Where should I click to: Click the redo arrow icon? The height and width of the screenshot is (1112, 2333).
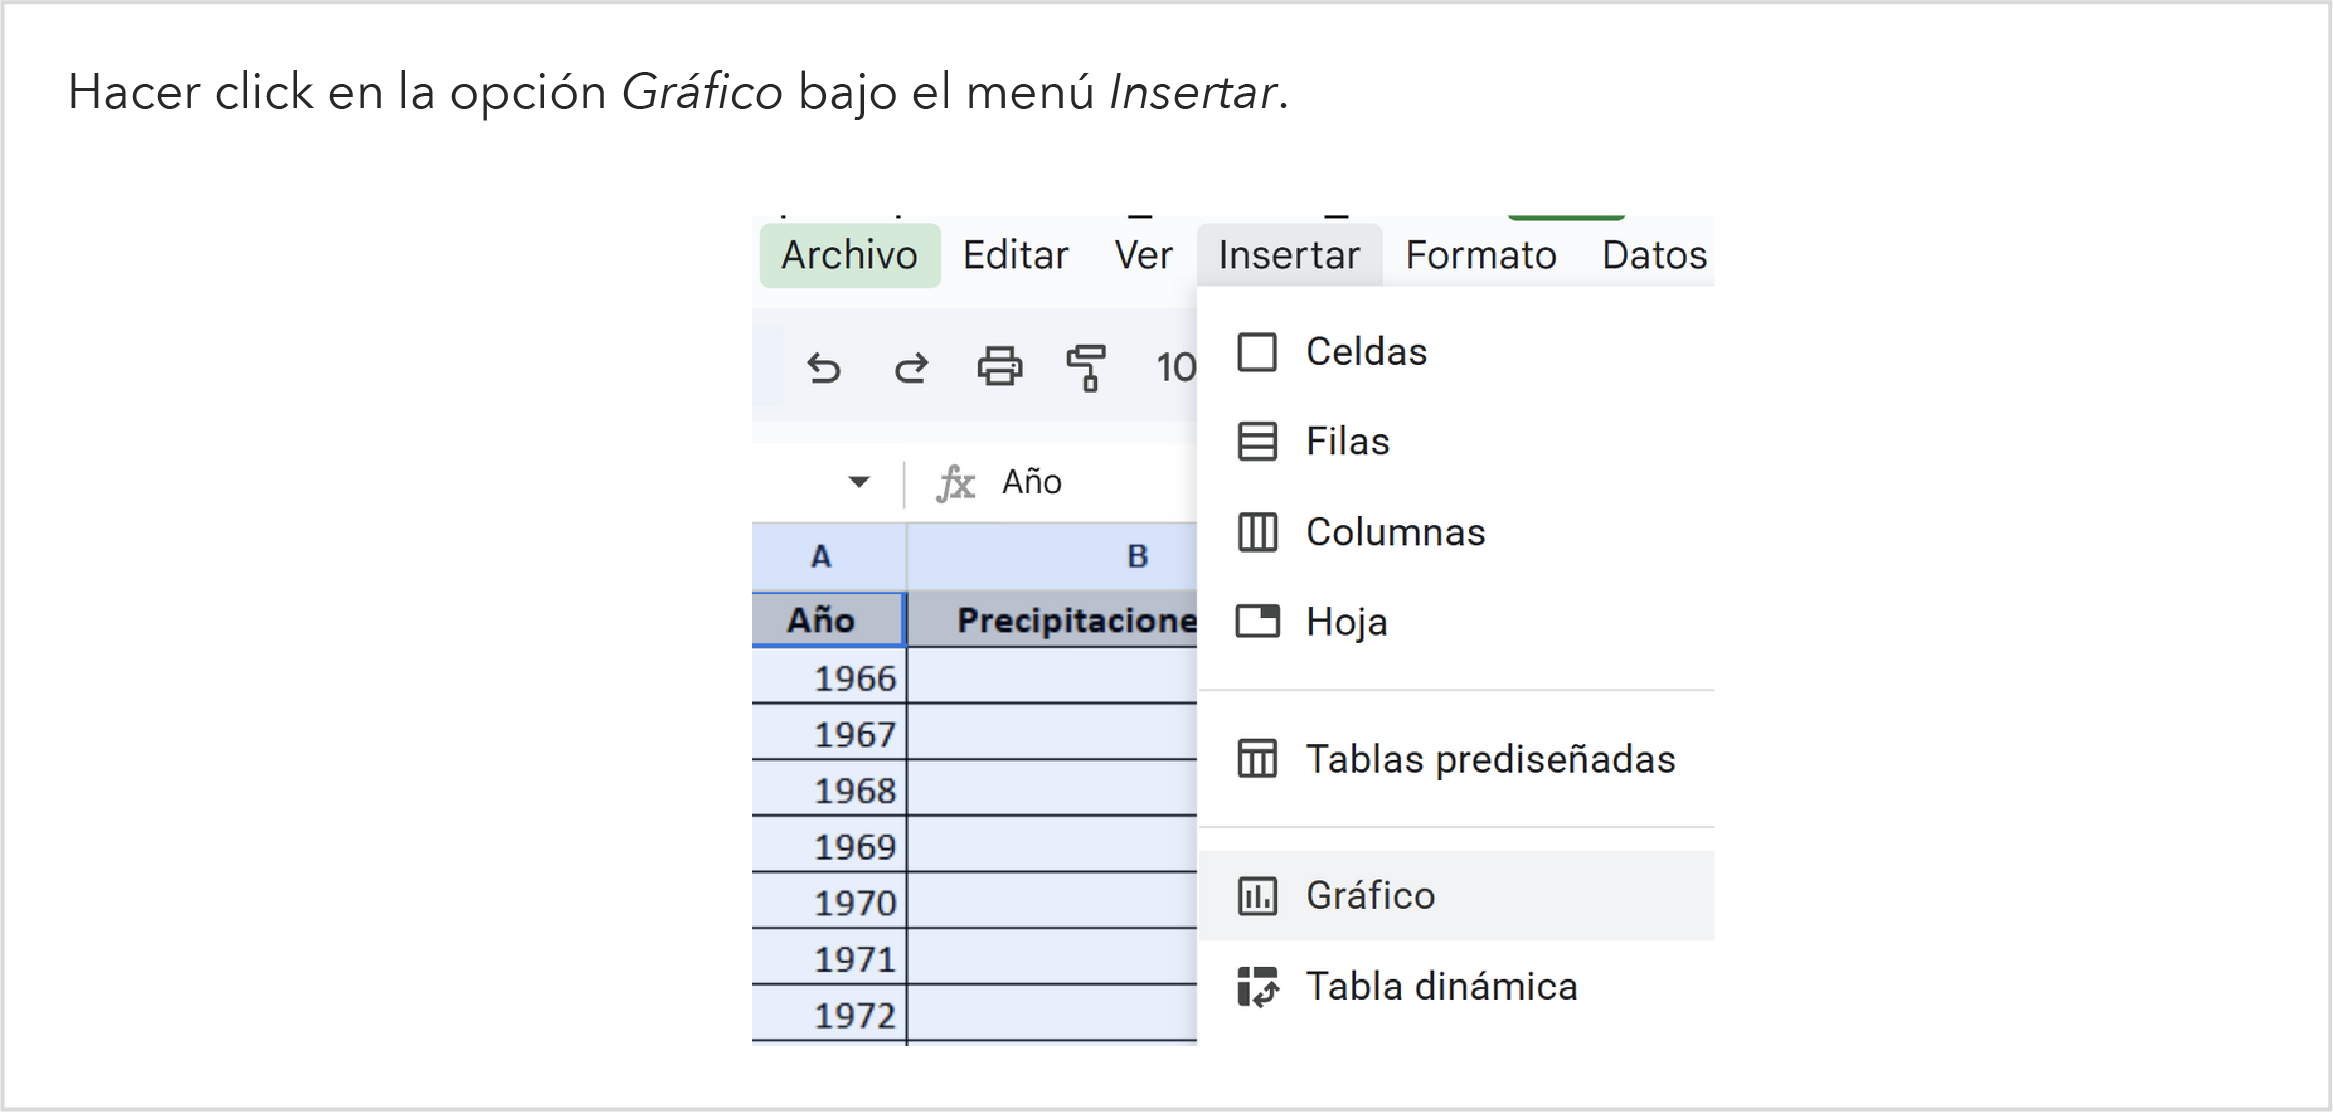911,368
